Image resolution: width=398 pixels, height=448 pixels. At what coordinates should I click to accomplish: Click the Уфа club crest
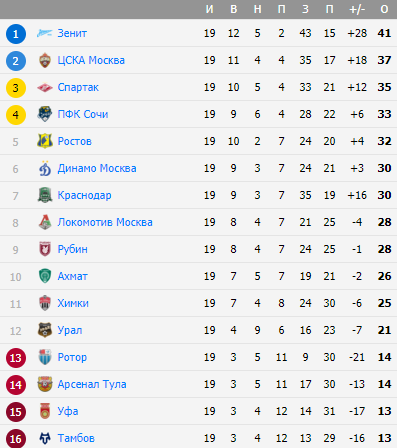point(45,411)
